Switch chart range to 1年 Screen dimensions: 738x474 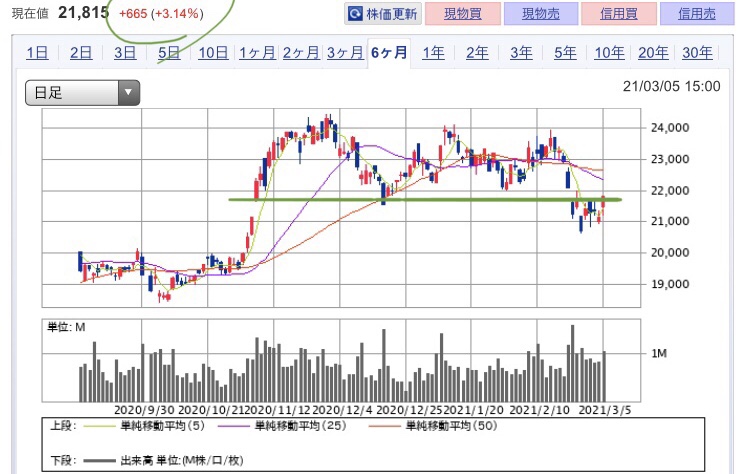pos(433,53)
